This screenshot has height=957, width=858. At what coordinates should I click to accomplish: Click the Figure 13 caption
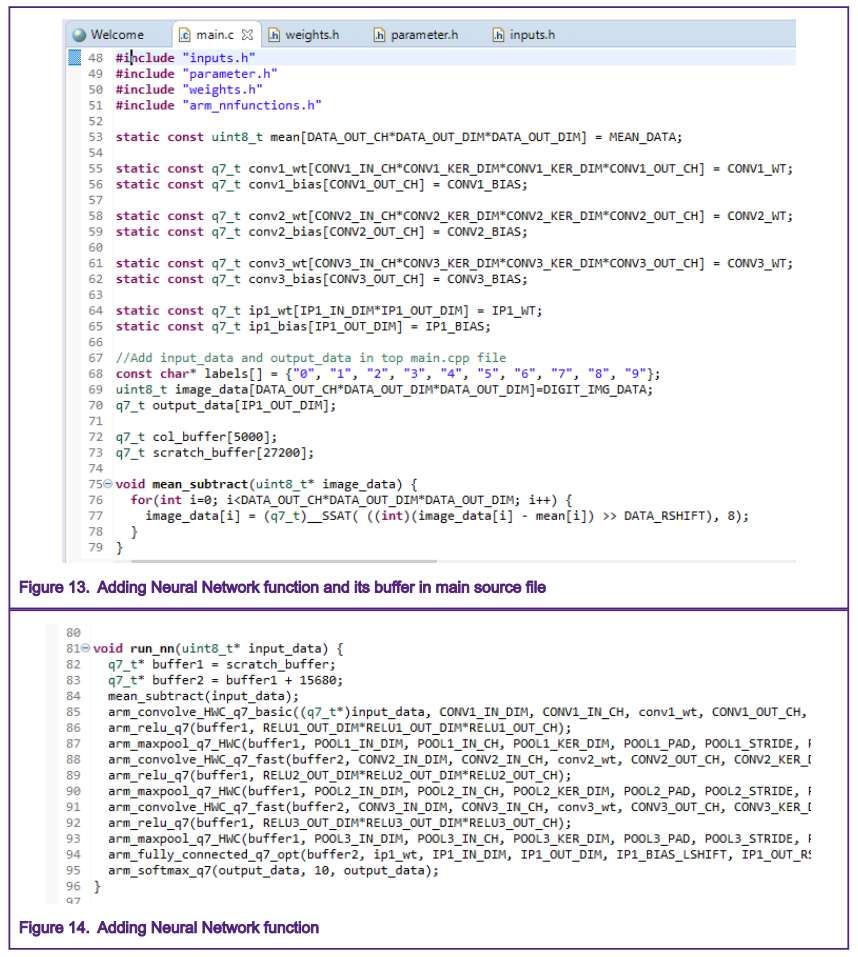coord(283,587)
